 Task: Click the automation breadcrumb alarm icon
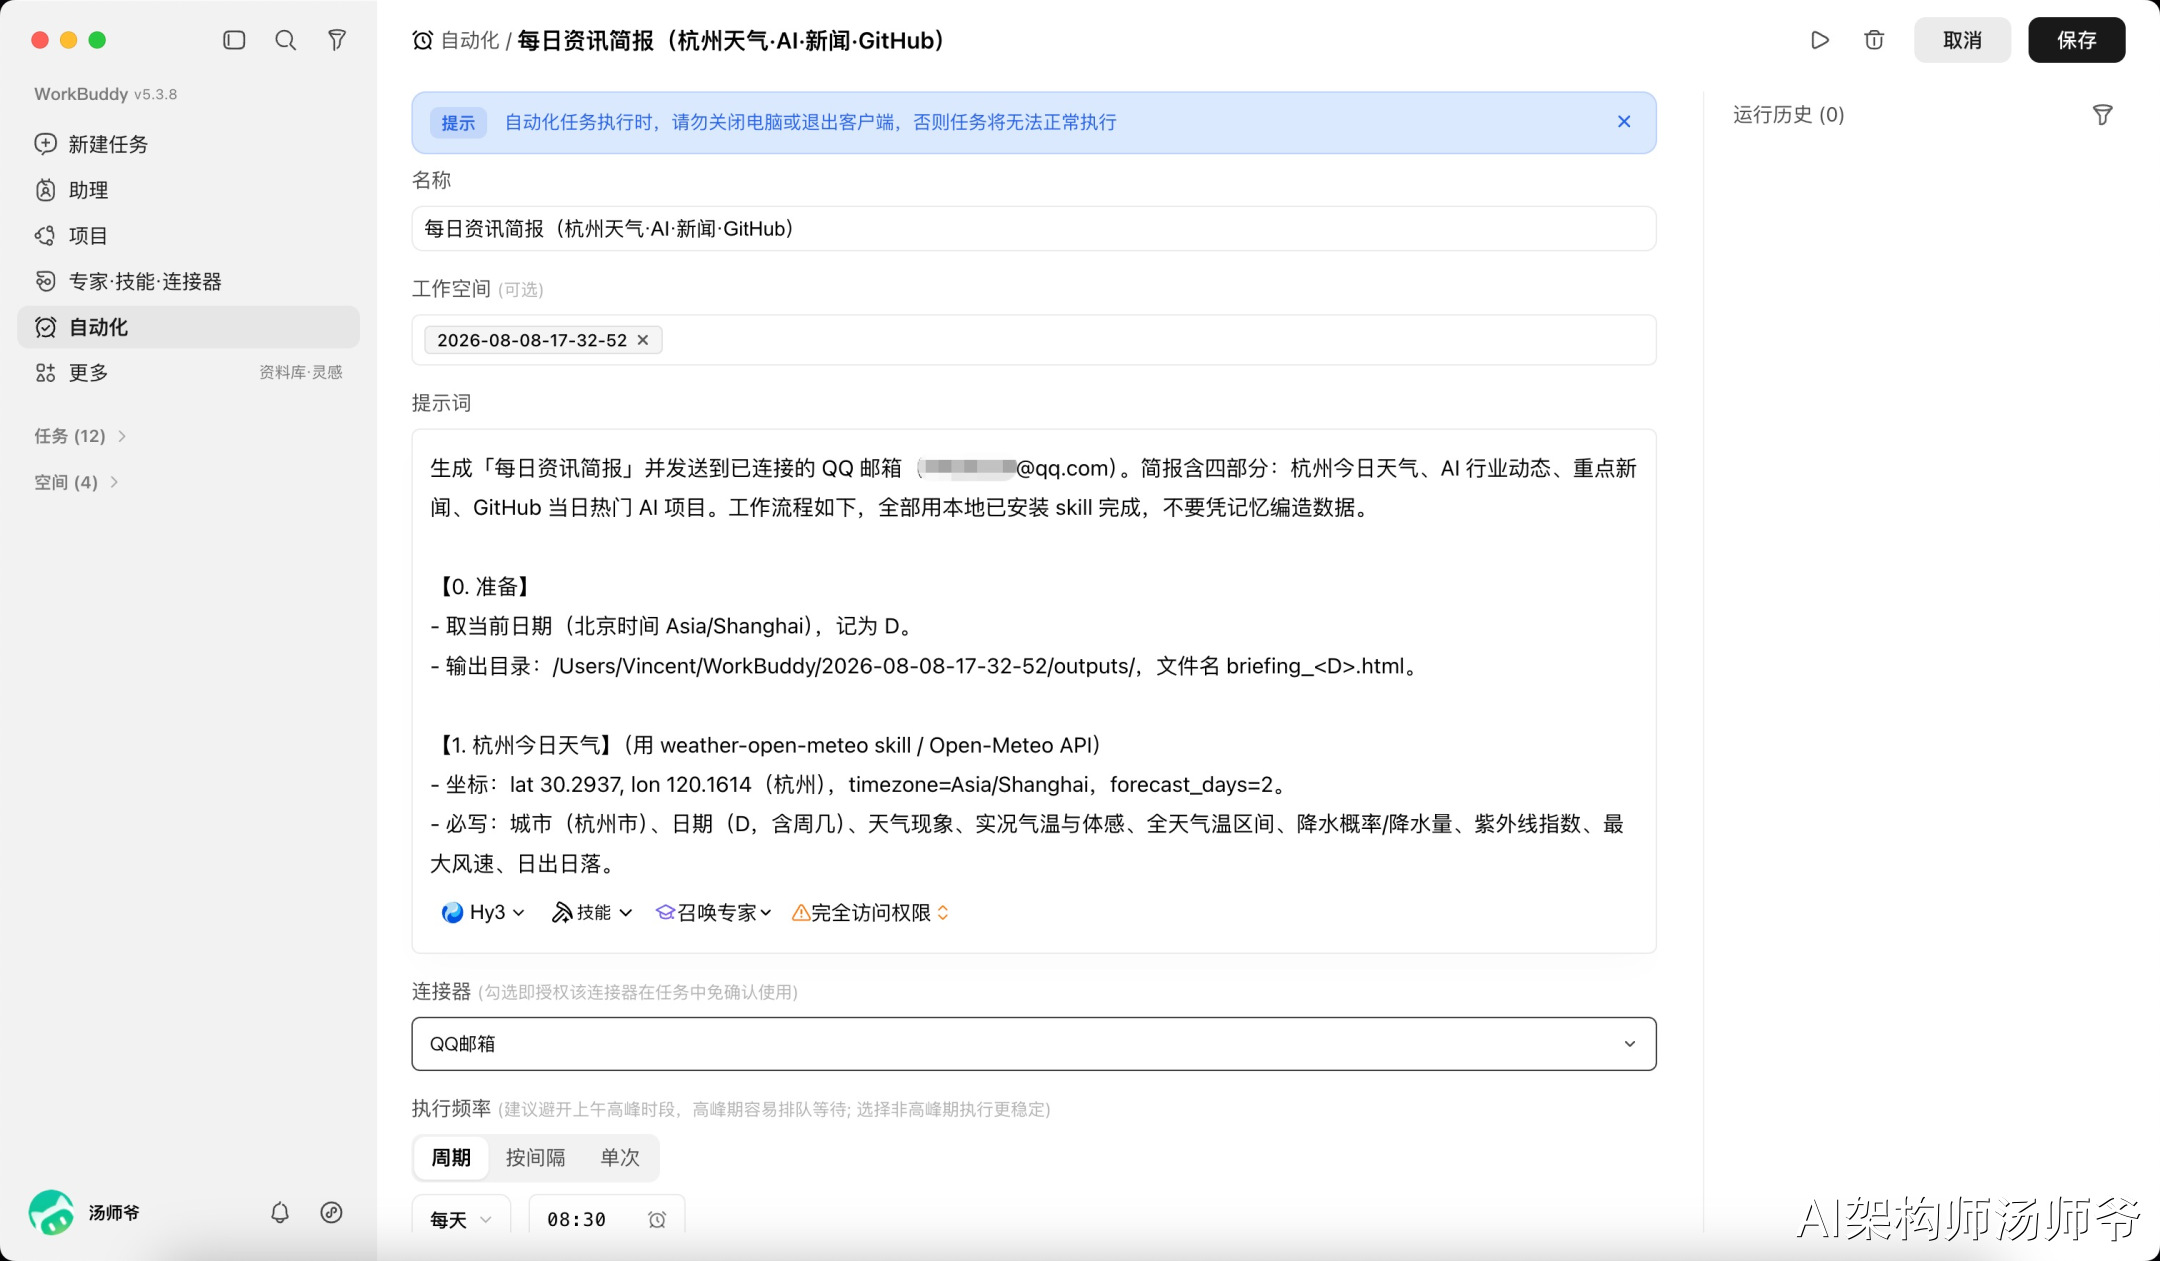(423, 40)
